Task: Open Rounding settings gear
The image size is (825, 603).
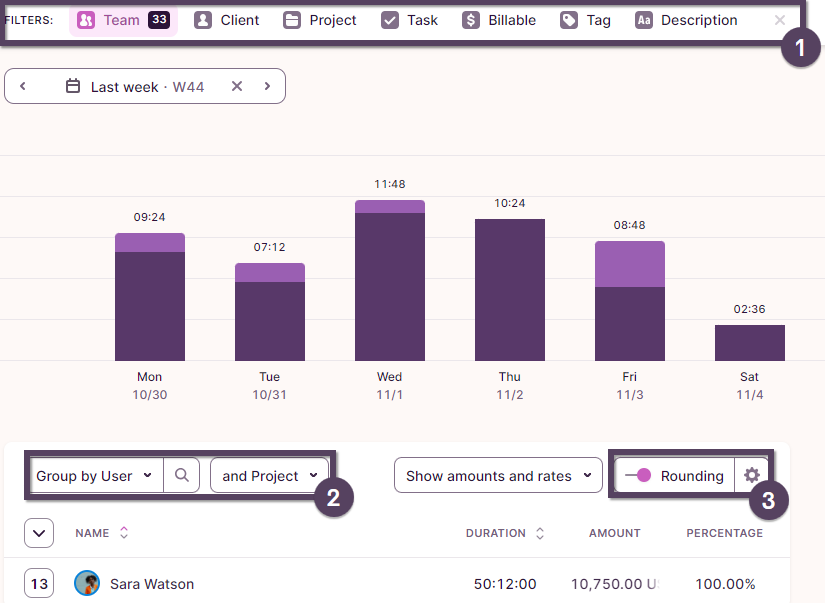Action: (752, 476)
